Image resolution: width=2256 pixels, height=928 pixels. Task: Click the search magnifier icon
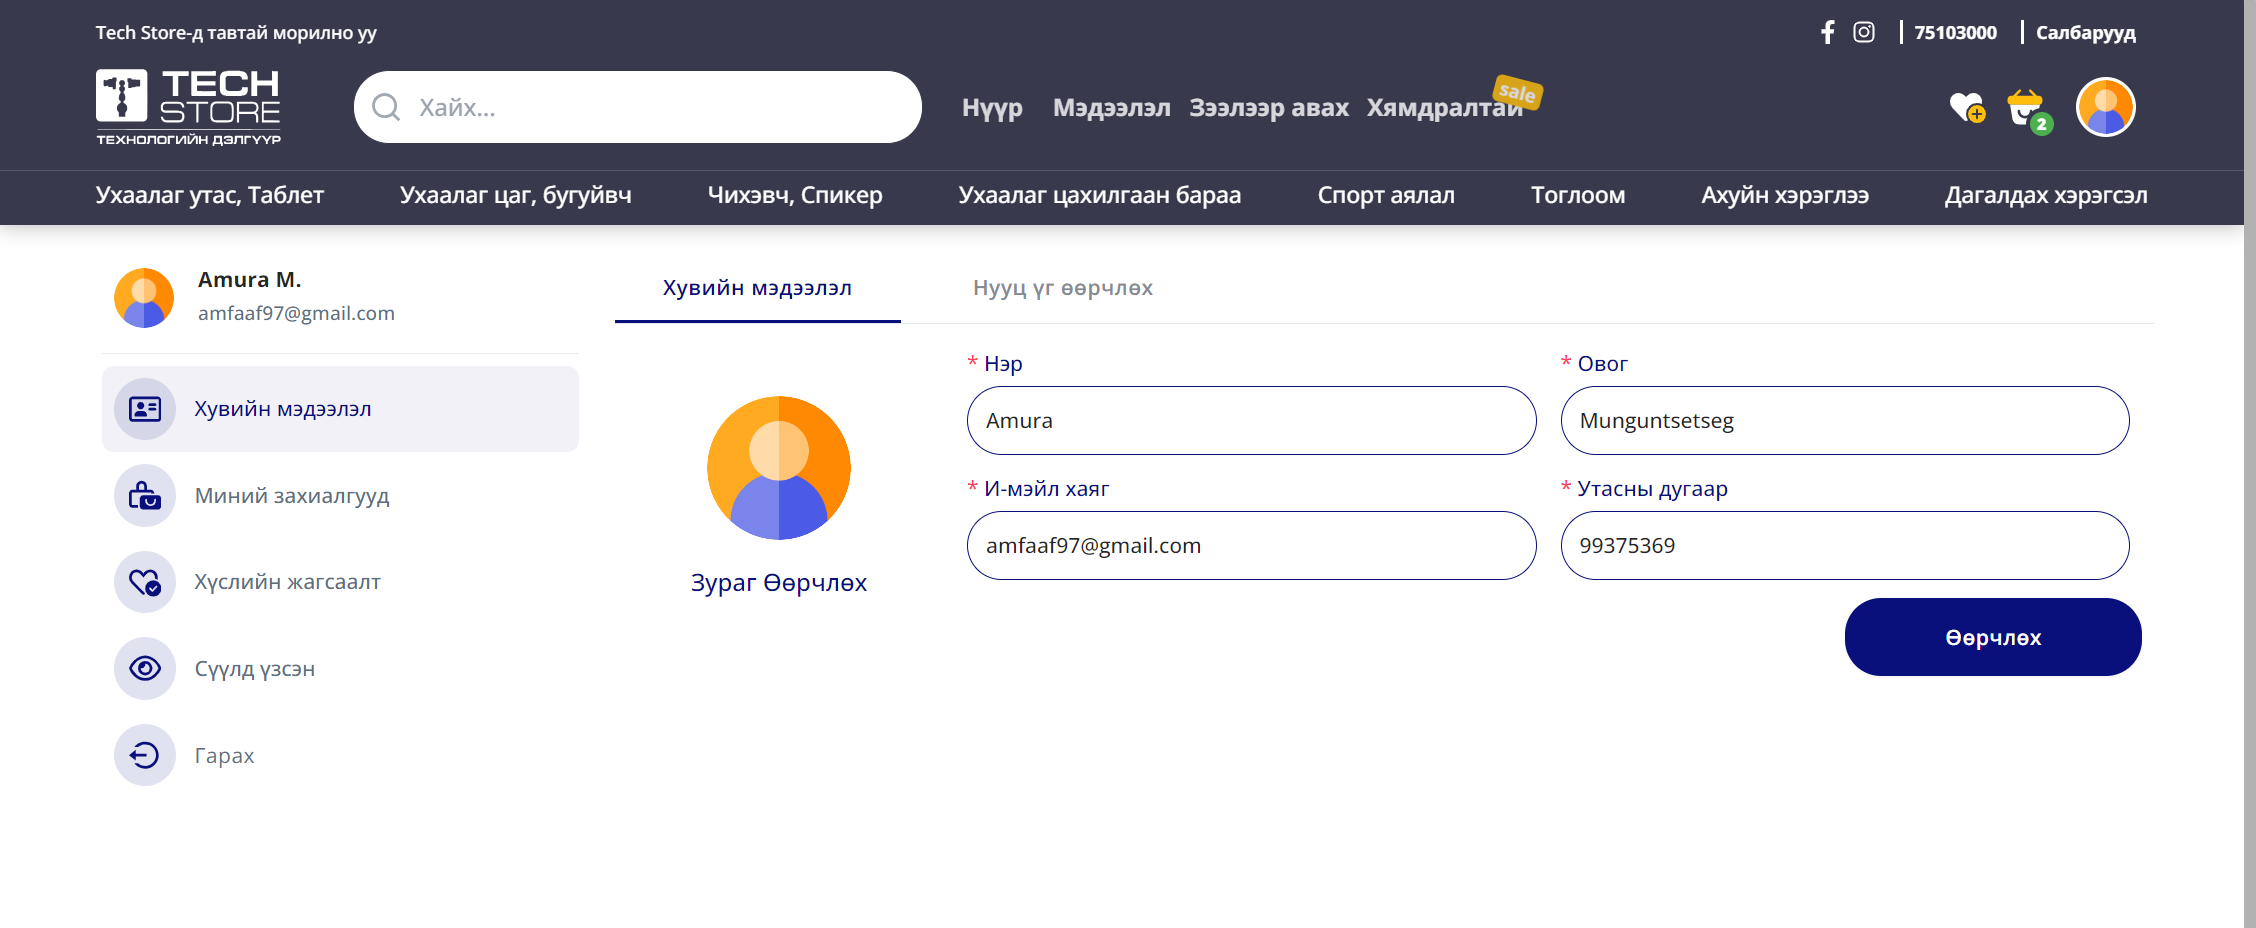click(x=386, y=107)
